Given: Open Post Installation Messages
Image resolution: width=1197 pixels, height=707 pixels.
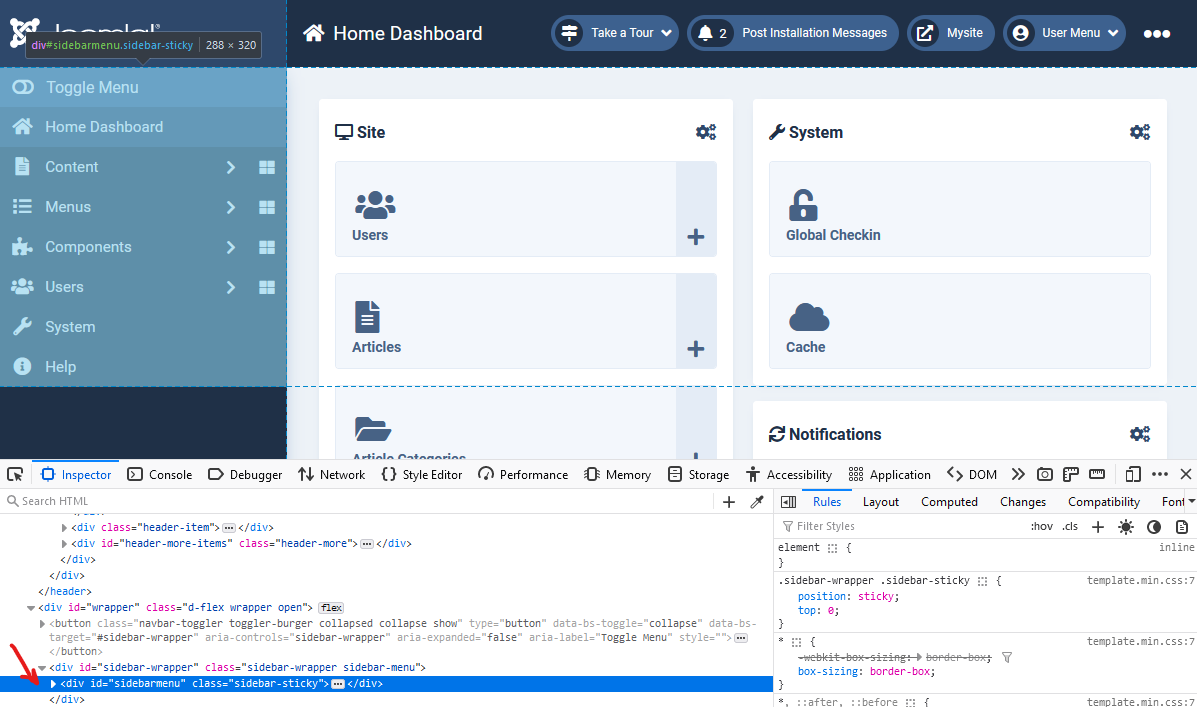Looking at the screenshot, I should pyautogui.click(x=793, y=33).
